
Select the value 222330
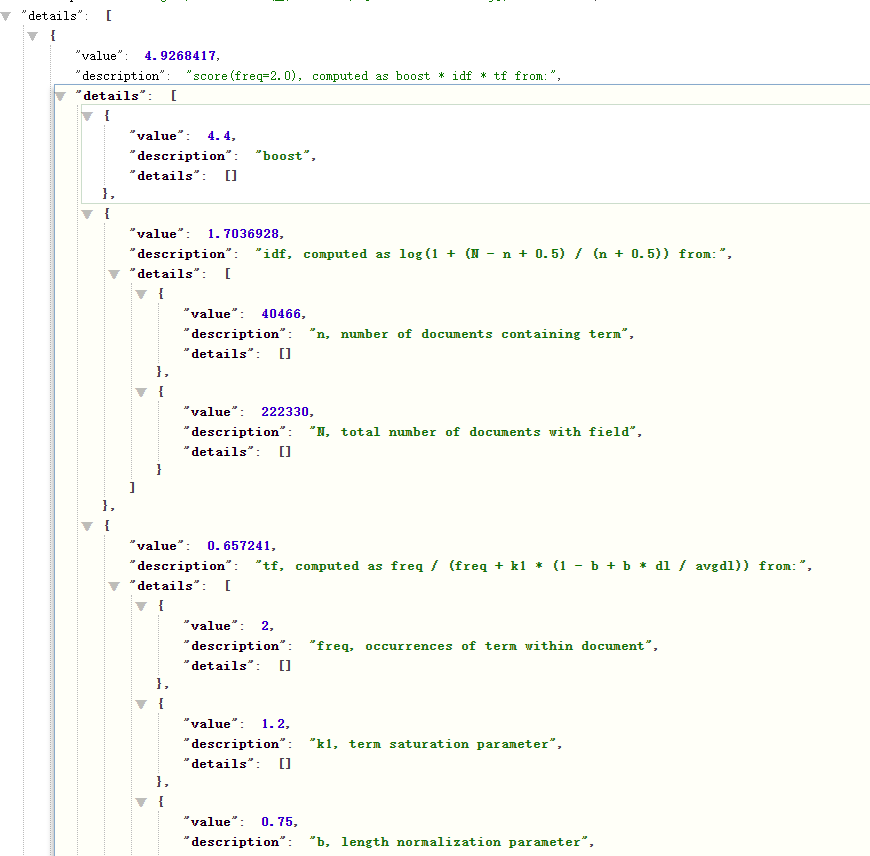285,412
